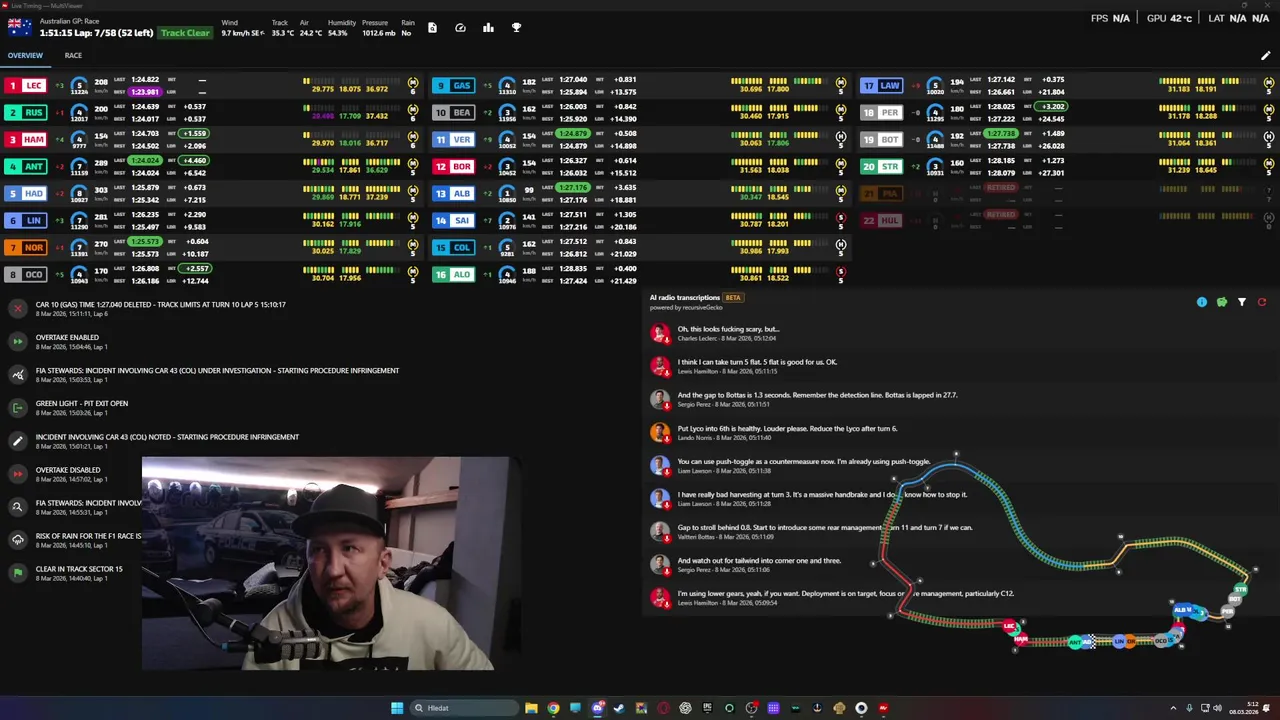Screen dimensions: 1280x720
Task: Click the OVERTAKE DISABLED message
Action: click(x=68, y=470)
